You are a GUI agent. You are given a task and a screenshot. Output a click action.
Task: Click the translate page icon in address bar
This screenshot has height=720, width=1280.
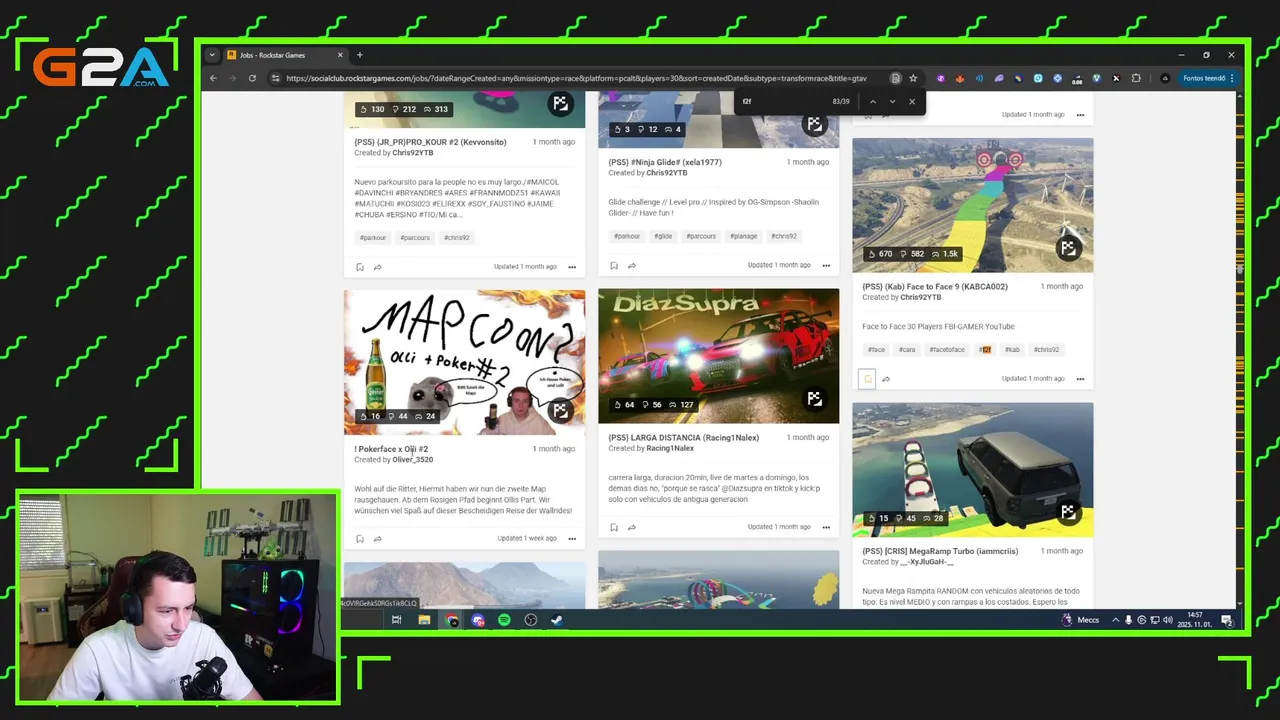tap(895, 78)
